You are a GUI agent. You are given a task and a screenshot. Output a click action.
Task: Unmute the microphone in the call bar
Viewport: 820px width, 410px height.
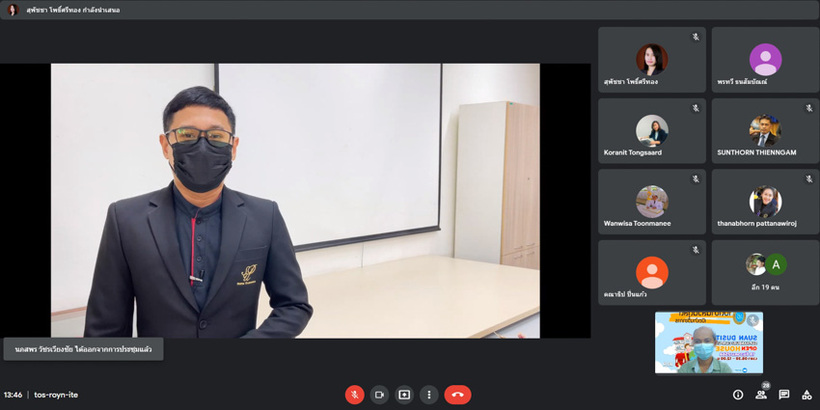click(x=355, y=395)
